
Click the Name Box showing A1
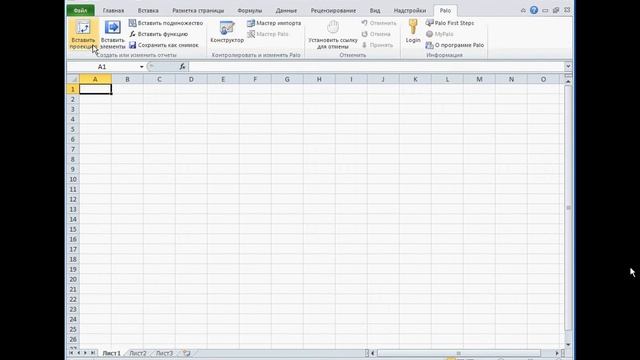coord(102,67)
